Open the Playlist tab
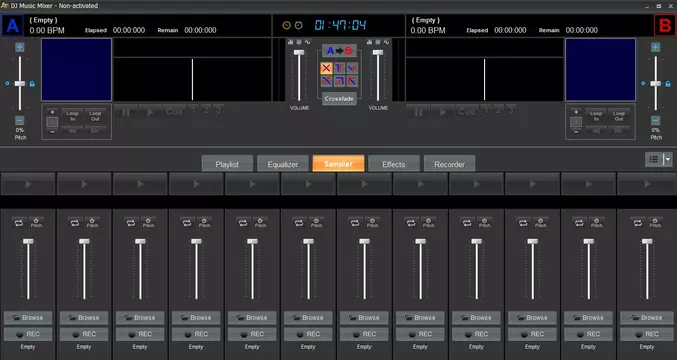Image resolution: width=677 pixels, height=360 pixels. pyautogui.click(x=227, y=164)
